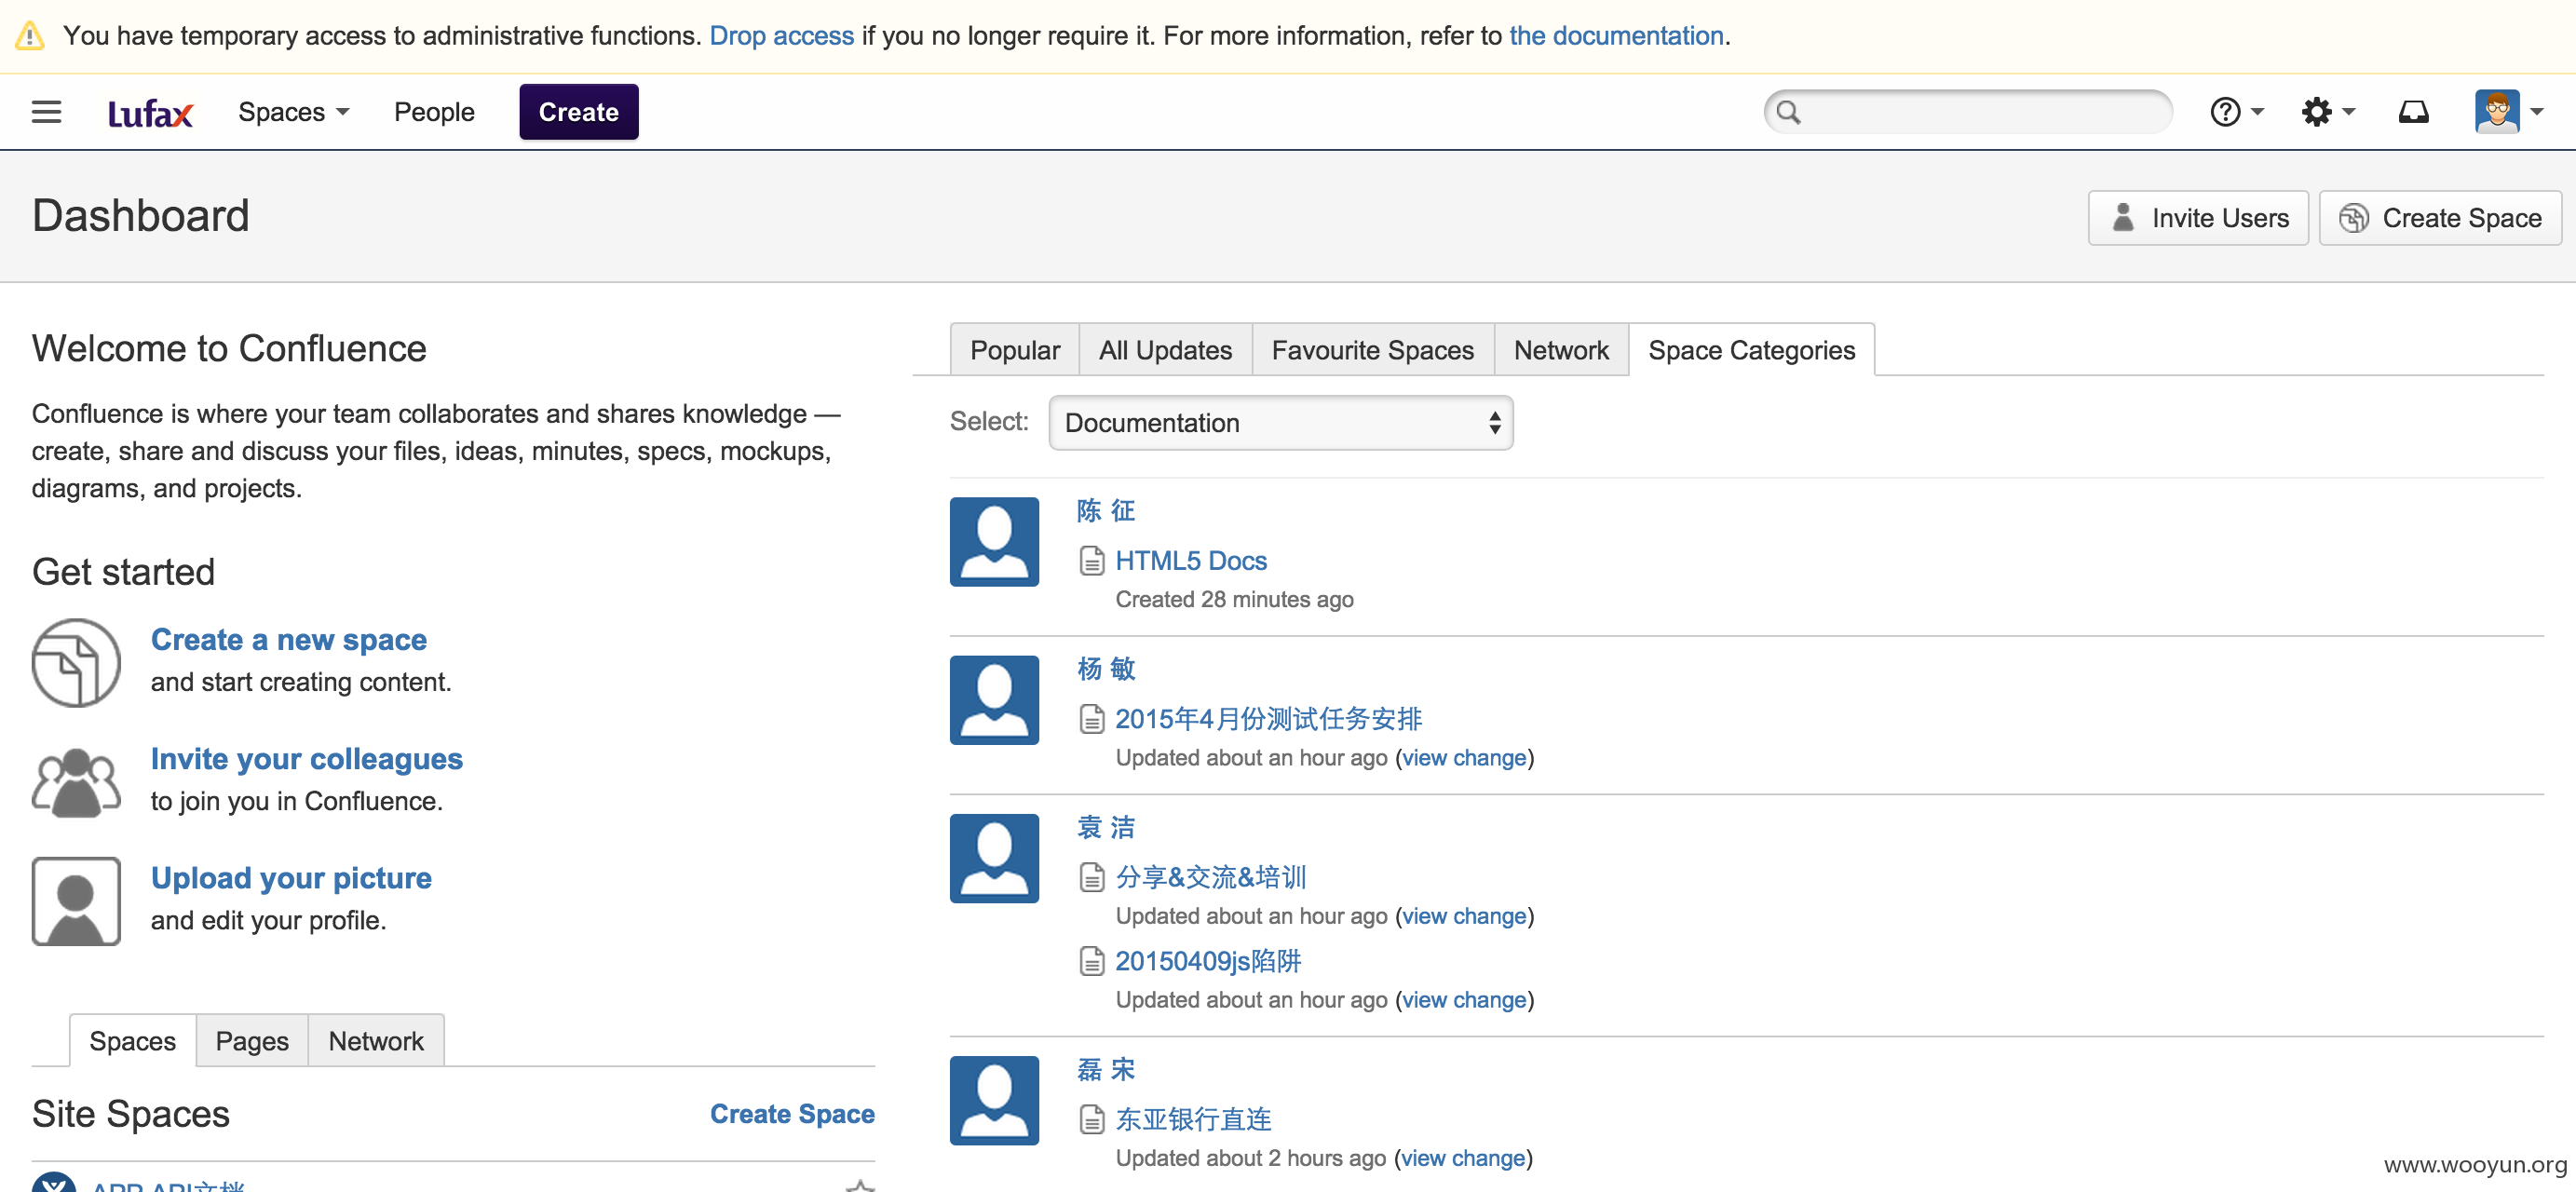Click author name 磊 宋
The image size is (2576, 1192).
1106,1070
